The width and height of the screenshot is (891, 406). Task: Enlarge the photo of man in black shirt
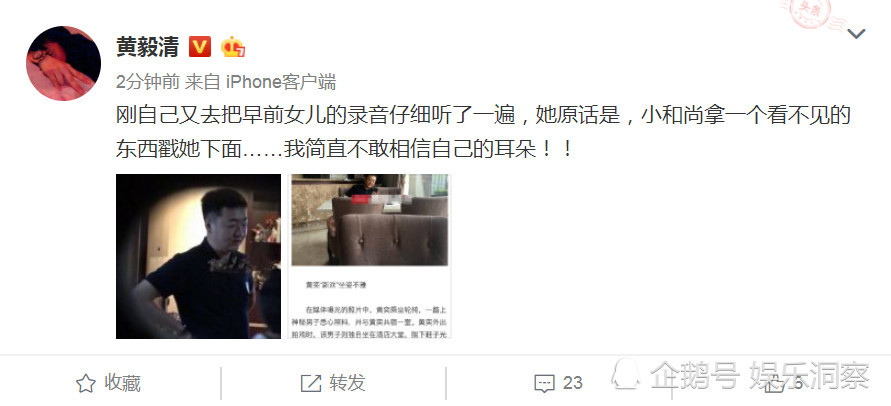click(x=198, y=256)
